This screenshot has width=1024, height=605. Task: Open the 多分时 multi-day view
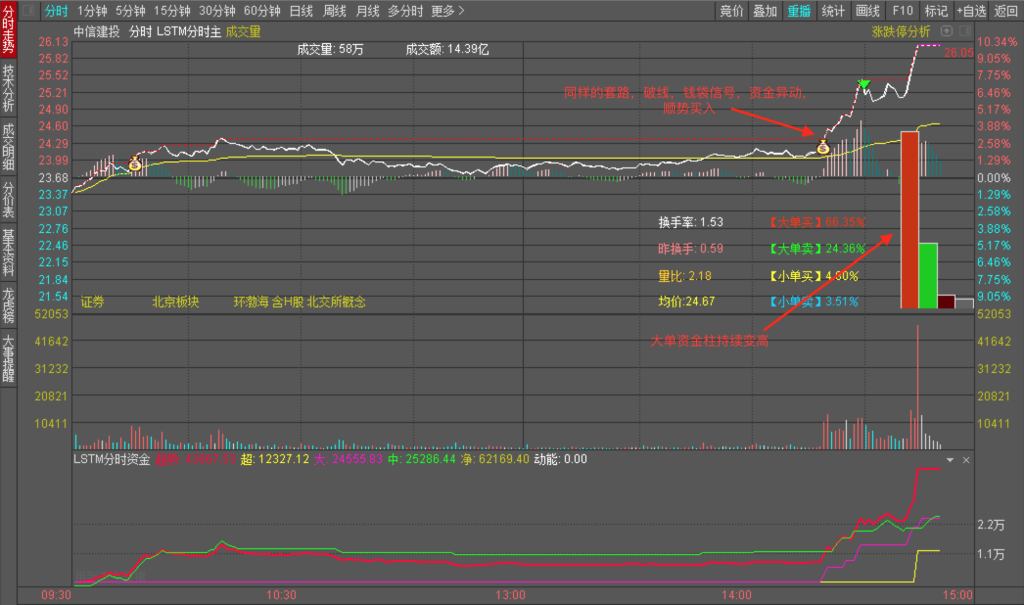click(405, 11)
